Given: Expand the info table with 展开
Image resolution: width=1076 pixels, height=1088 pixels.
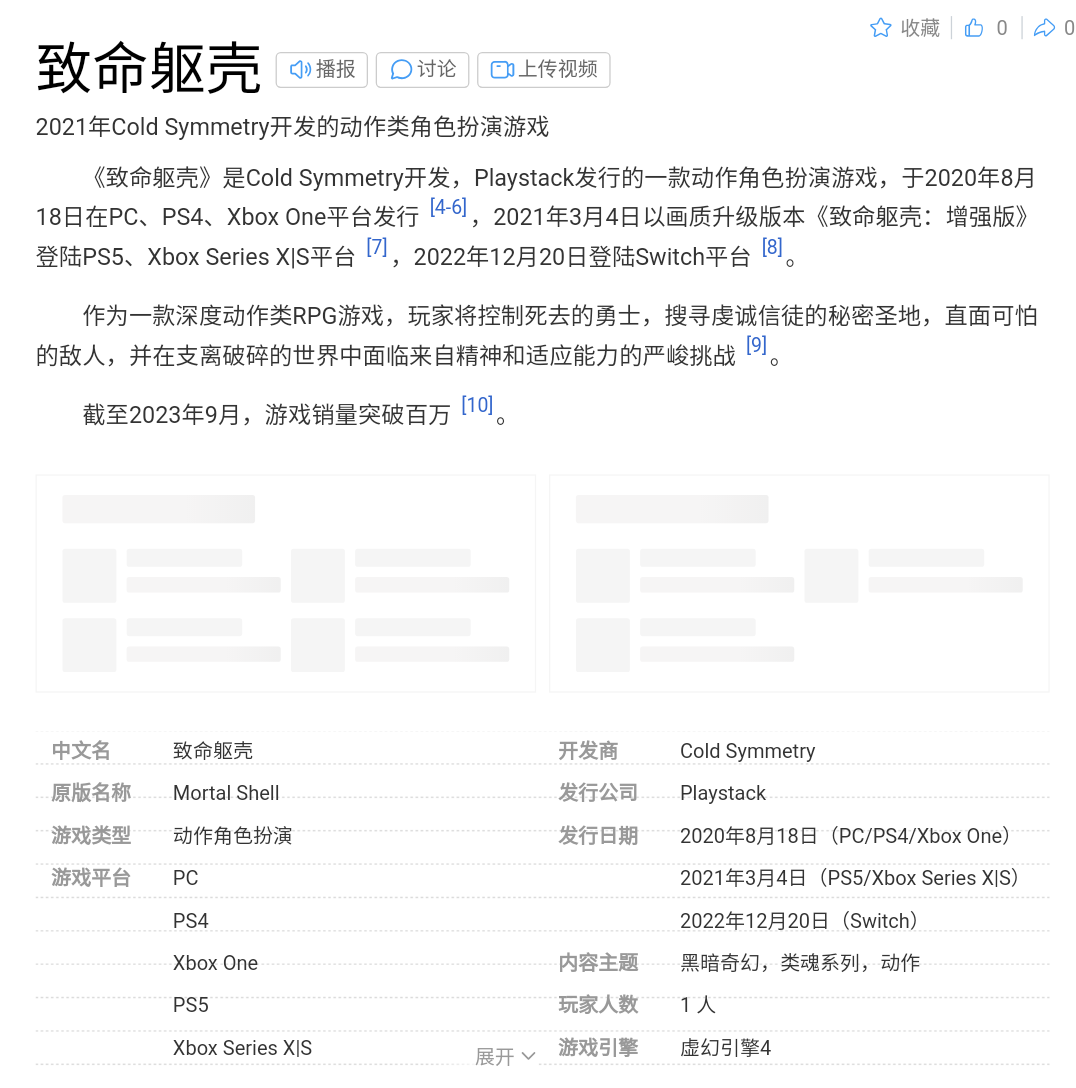Looking at the screenshot, I should (x=505, y=1056).
